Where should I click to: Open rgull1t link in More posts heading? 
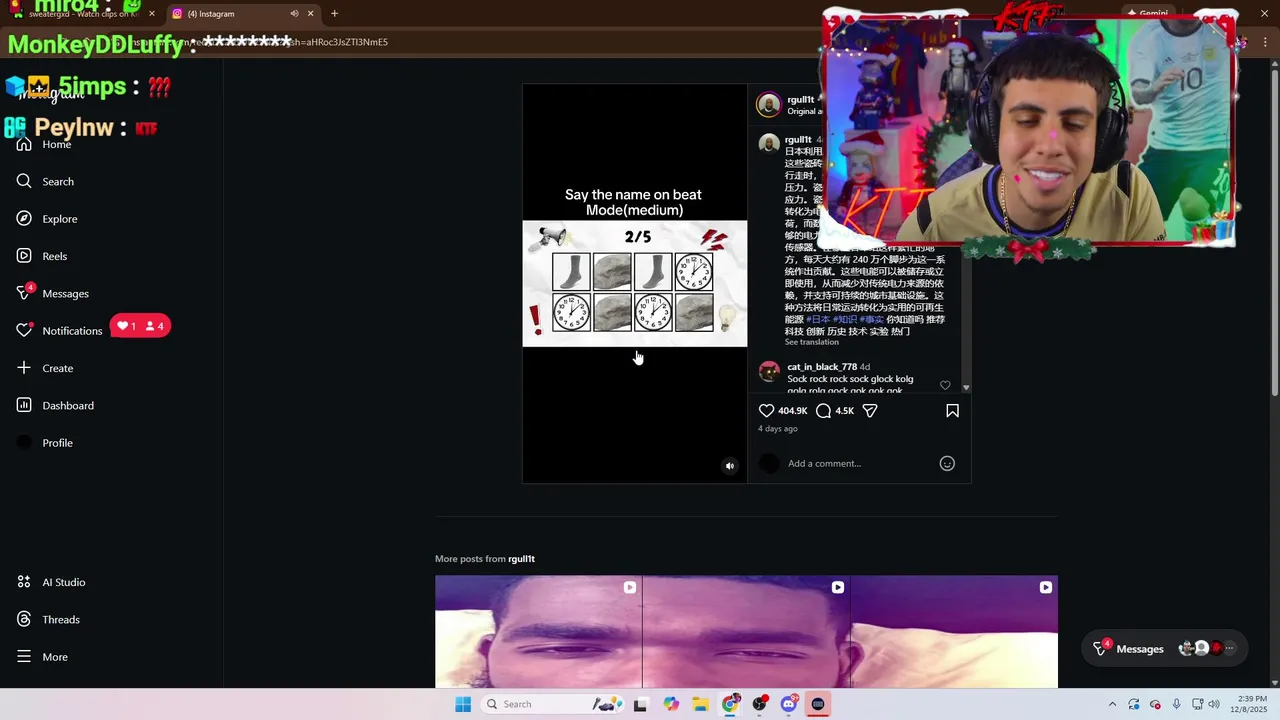click(x=521, y=559)
